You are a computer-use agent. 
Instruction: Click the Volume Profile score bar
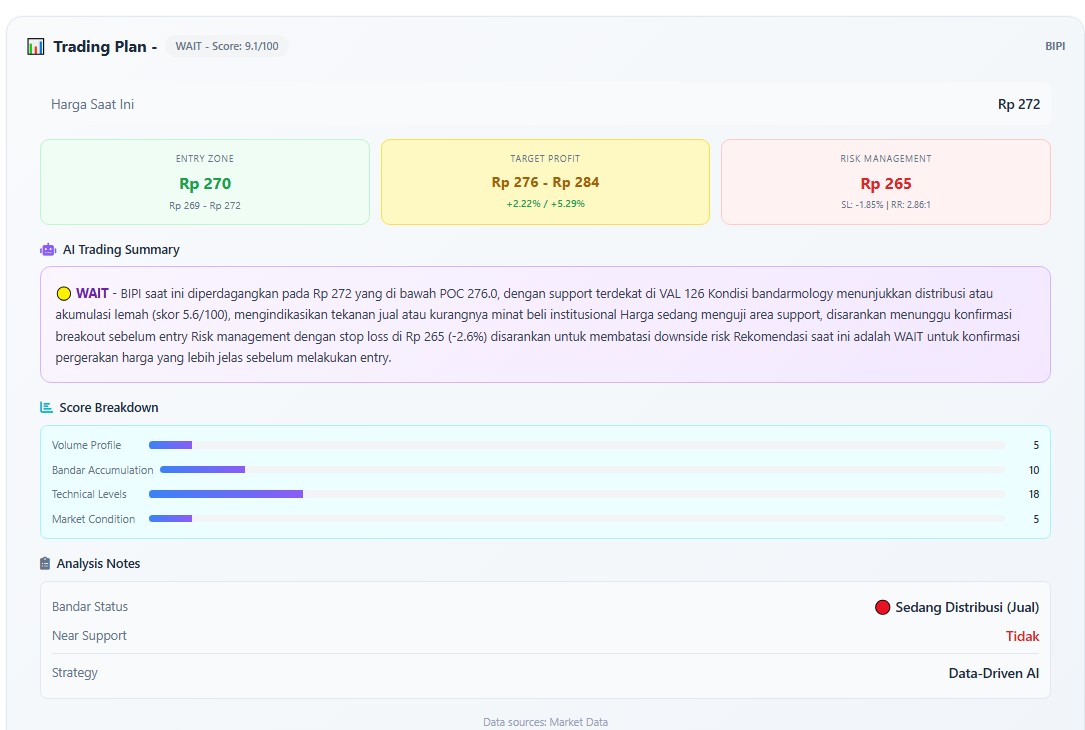(576, 445)
